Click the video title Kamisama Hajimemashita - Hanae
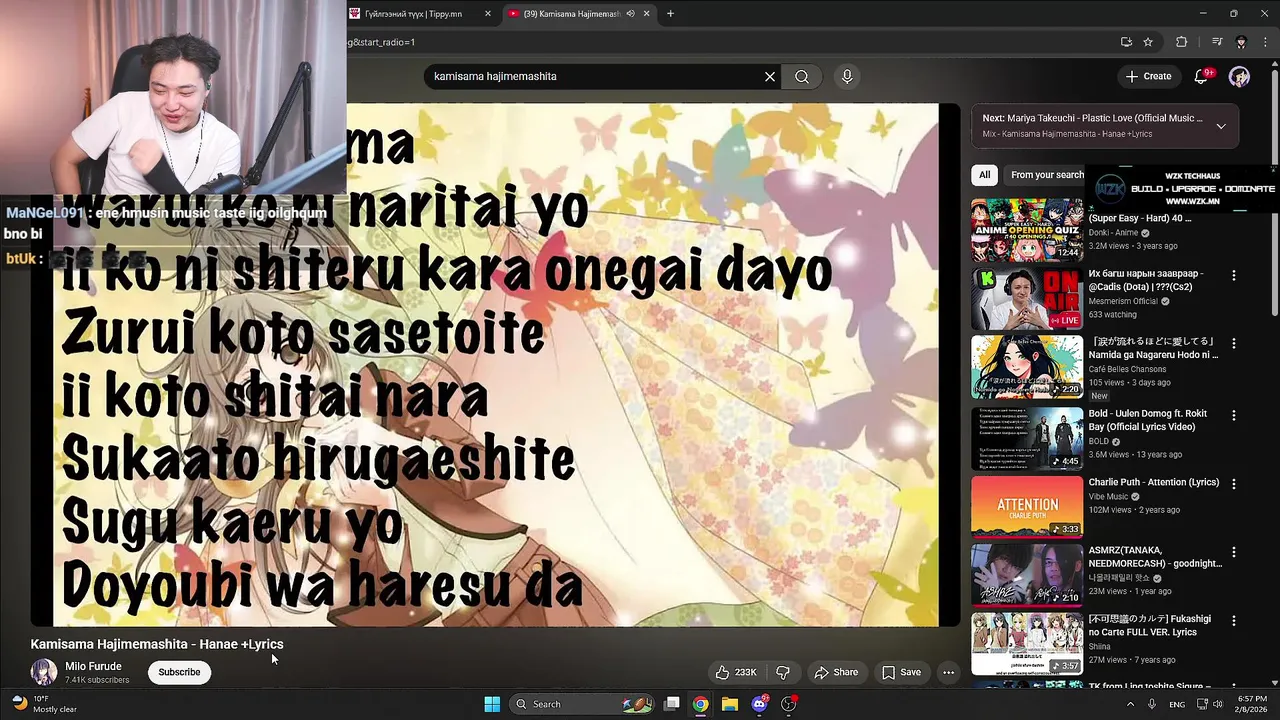 click(x=157, y=644)
